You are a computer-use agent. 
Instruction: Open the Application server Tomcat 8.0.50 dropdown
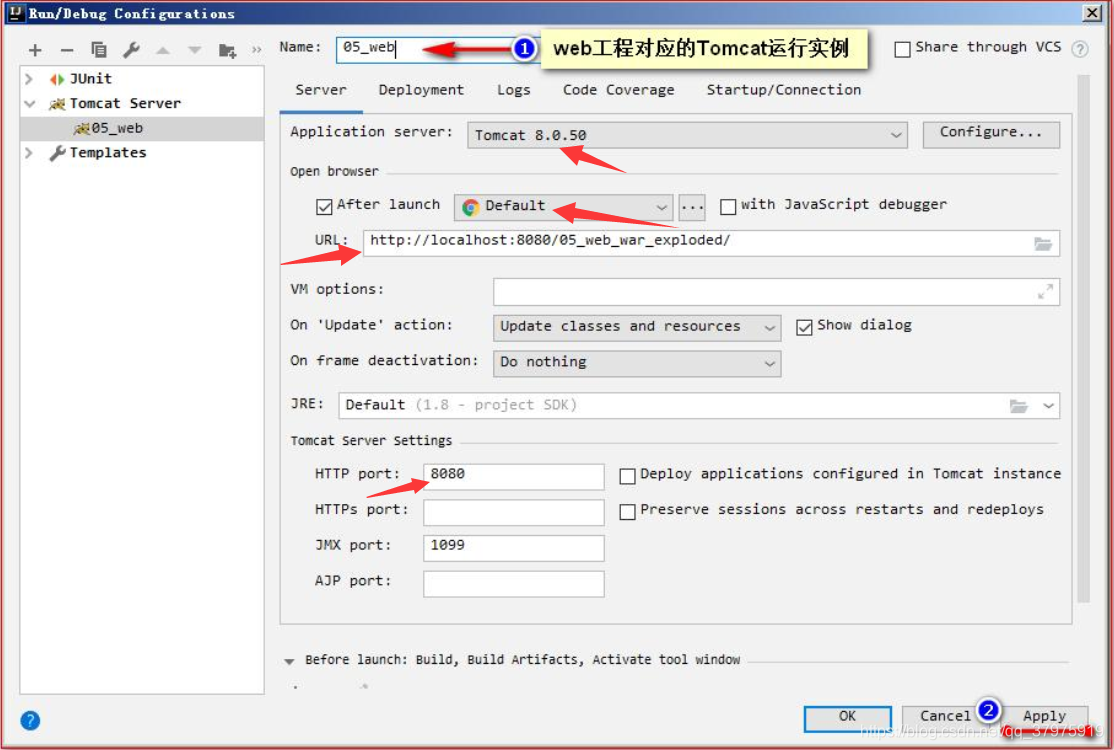pyautogui.click(x=687, y=135)
